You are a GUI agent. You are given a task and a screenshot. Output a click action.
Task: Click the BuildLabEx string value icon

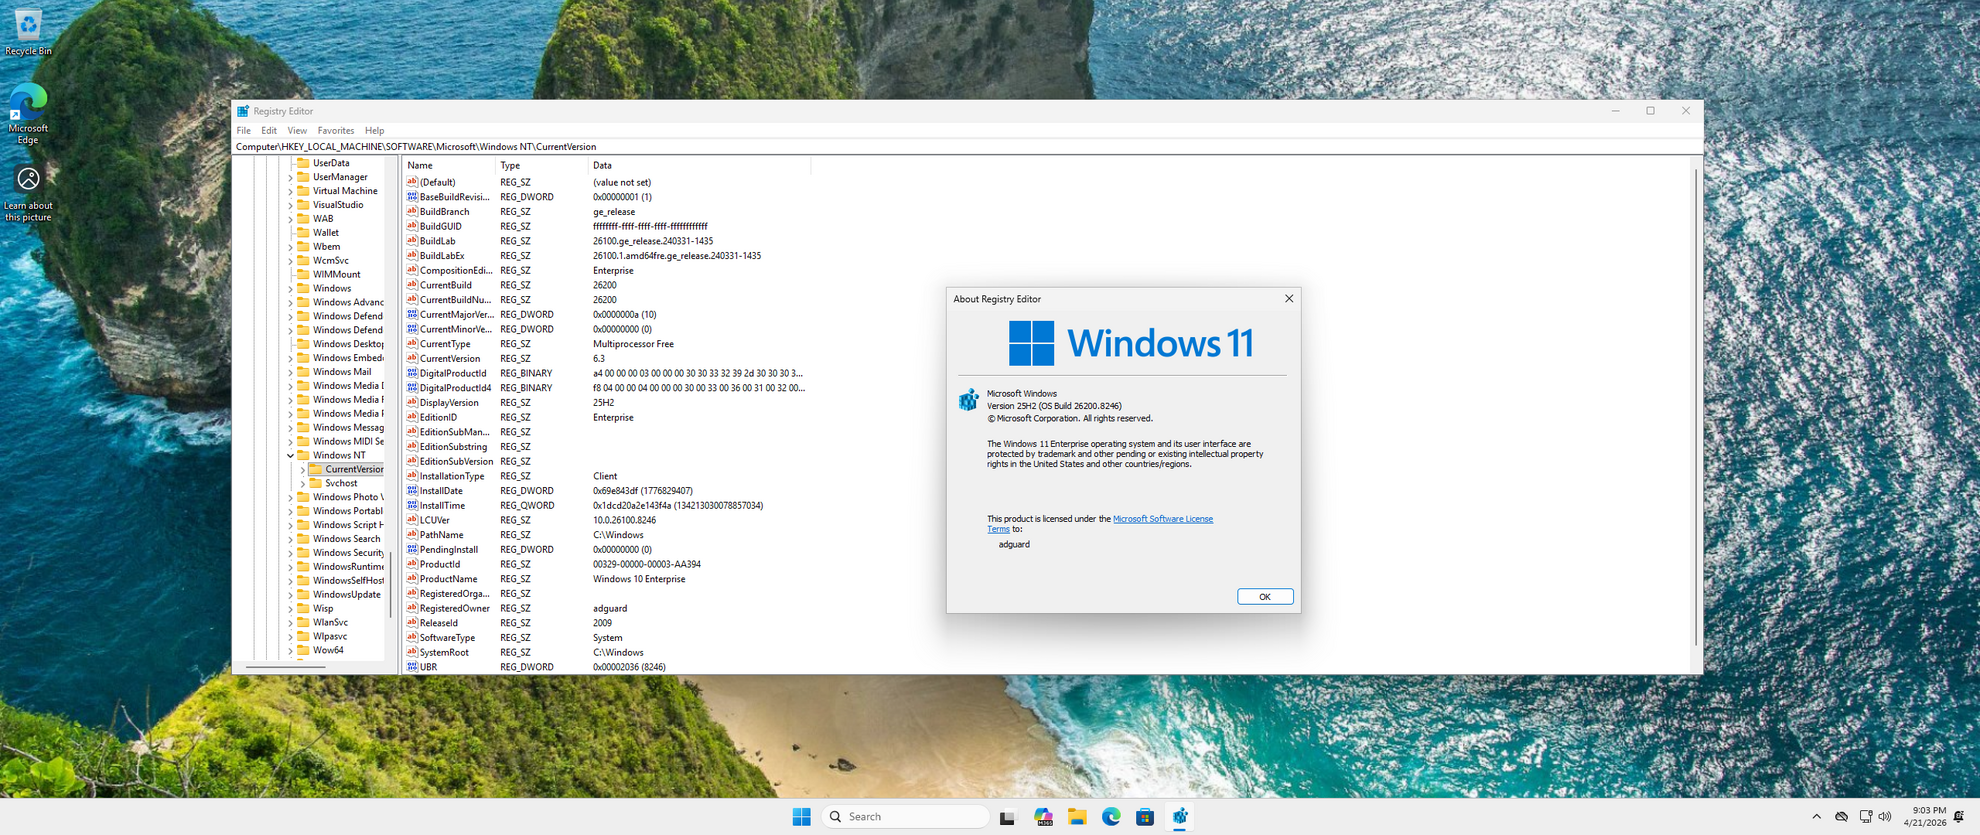click(411, 256)
